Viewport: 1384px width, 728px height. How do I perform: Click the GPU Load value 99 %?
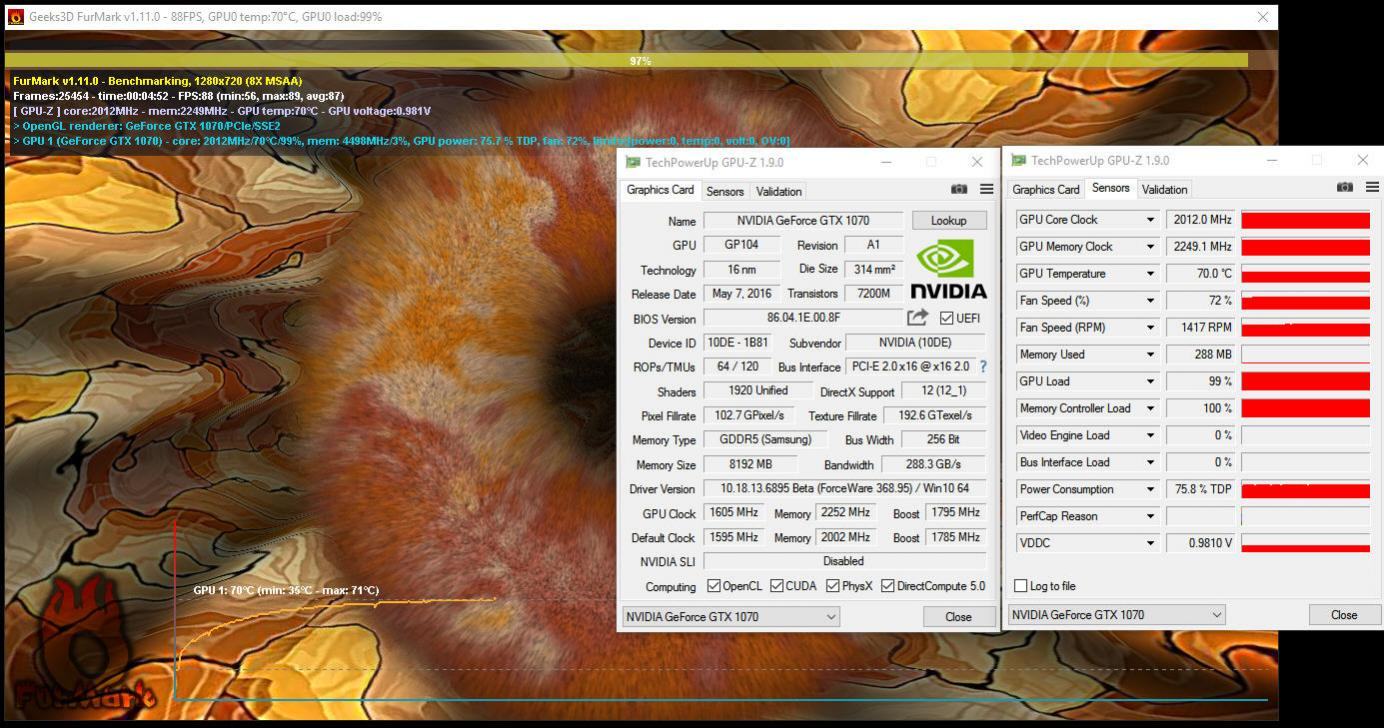(x=1201, y=382)
